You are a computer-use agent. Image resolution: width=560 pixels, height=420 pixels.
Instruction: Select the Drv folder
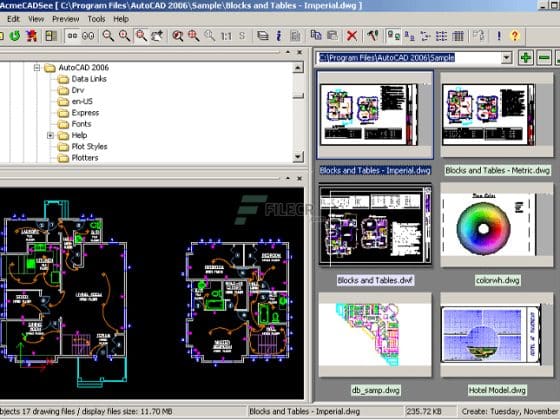tap(78, 90)
